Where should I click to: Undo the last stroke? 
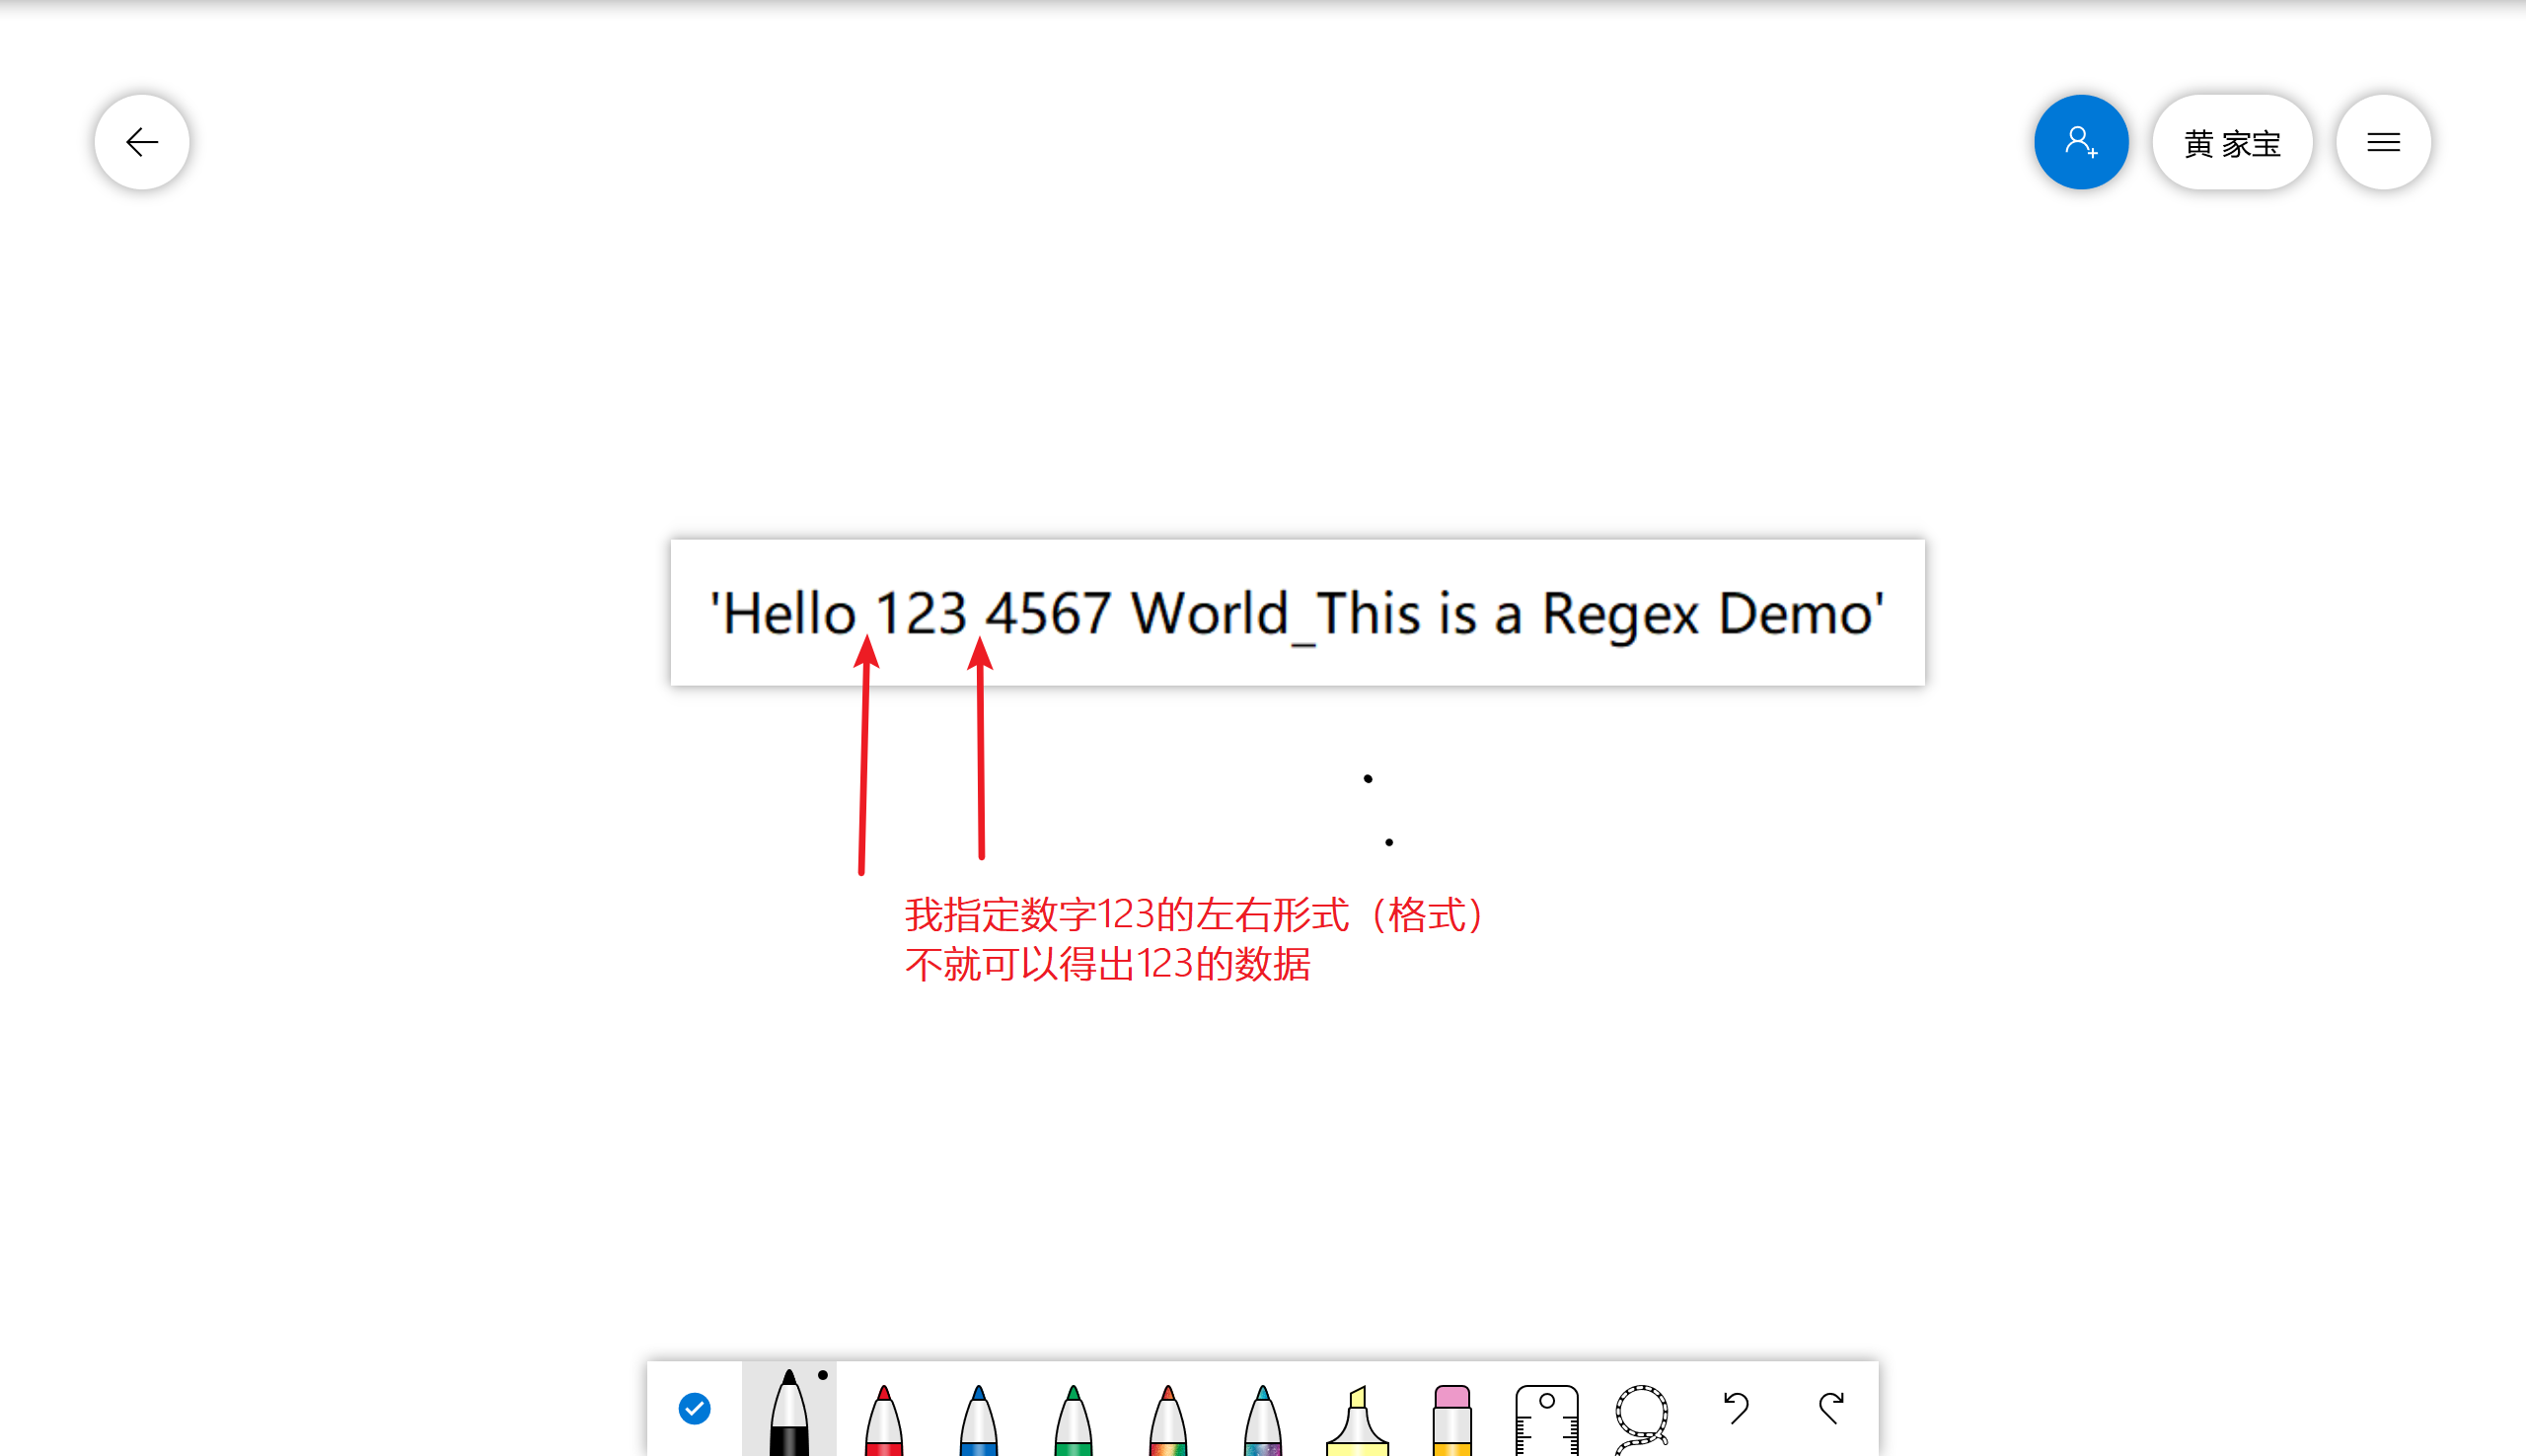[x=1736, y=1408]
